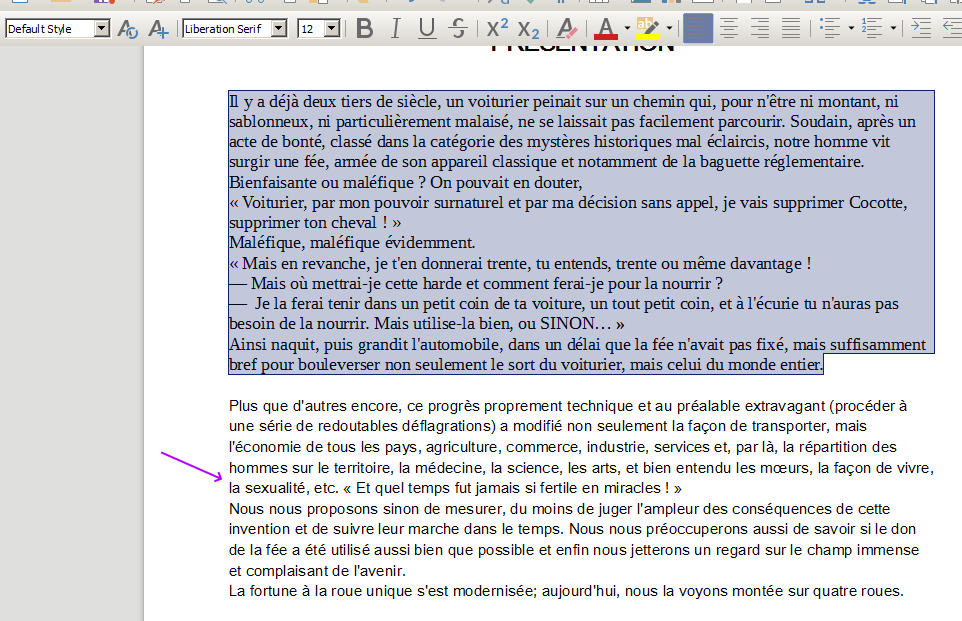Open the font size dropdown list
Screen dimensions: 962x621
[333, 29]
